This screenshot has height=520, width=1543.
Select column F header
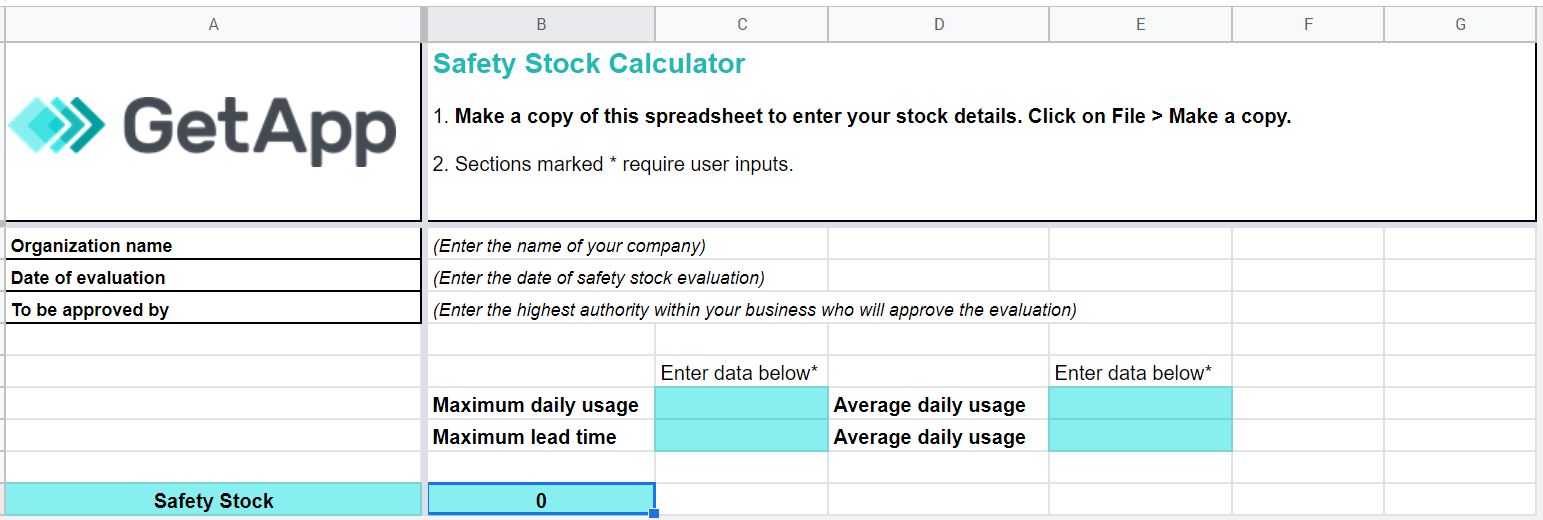click(x=1307, y=25)
